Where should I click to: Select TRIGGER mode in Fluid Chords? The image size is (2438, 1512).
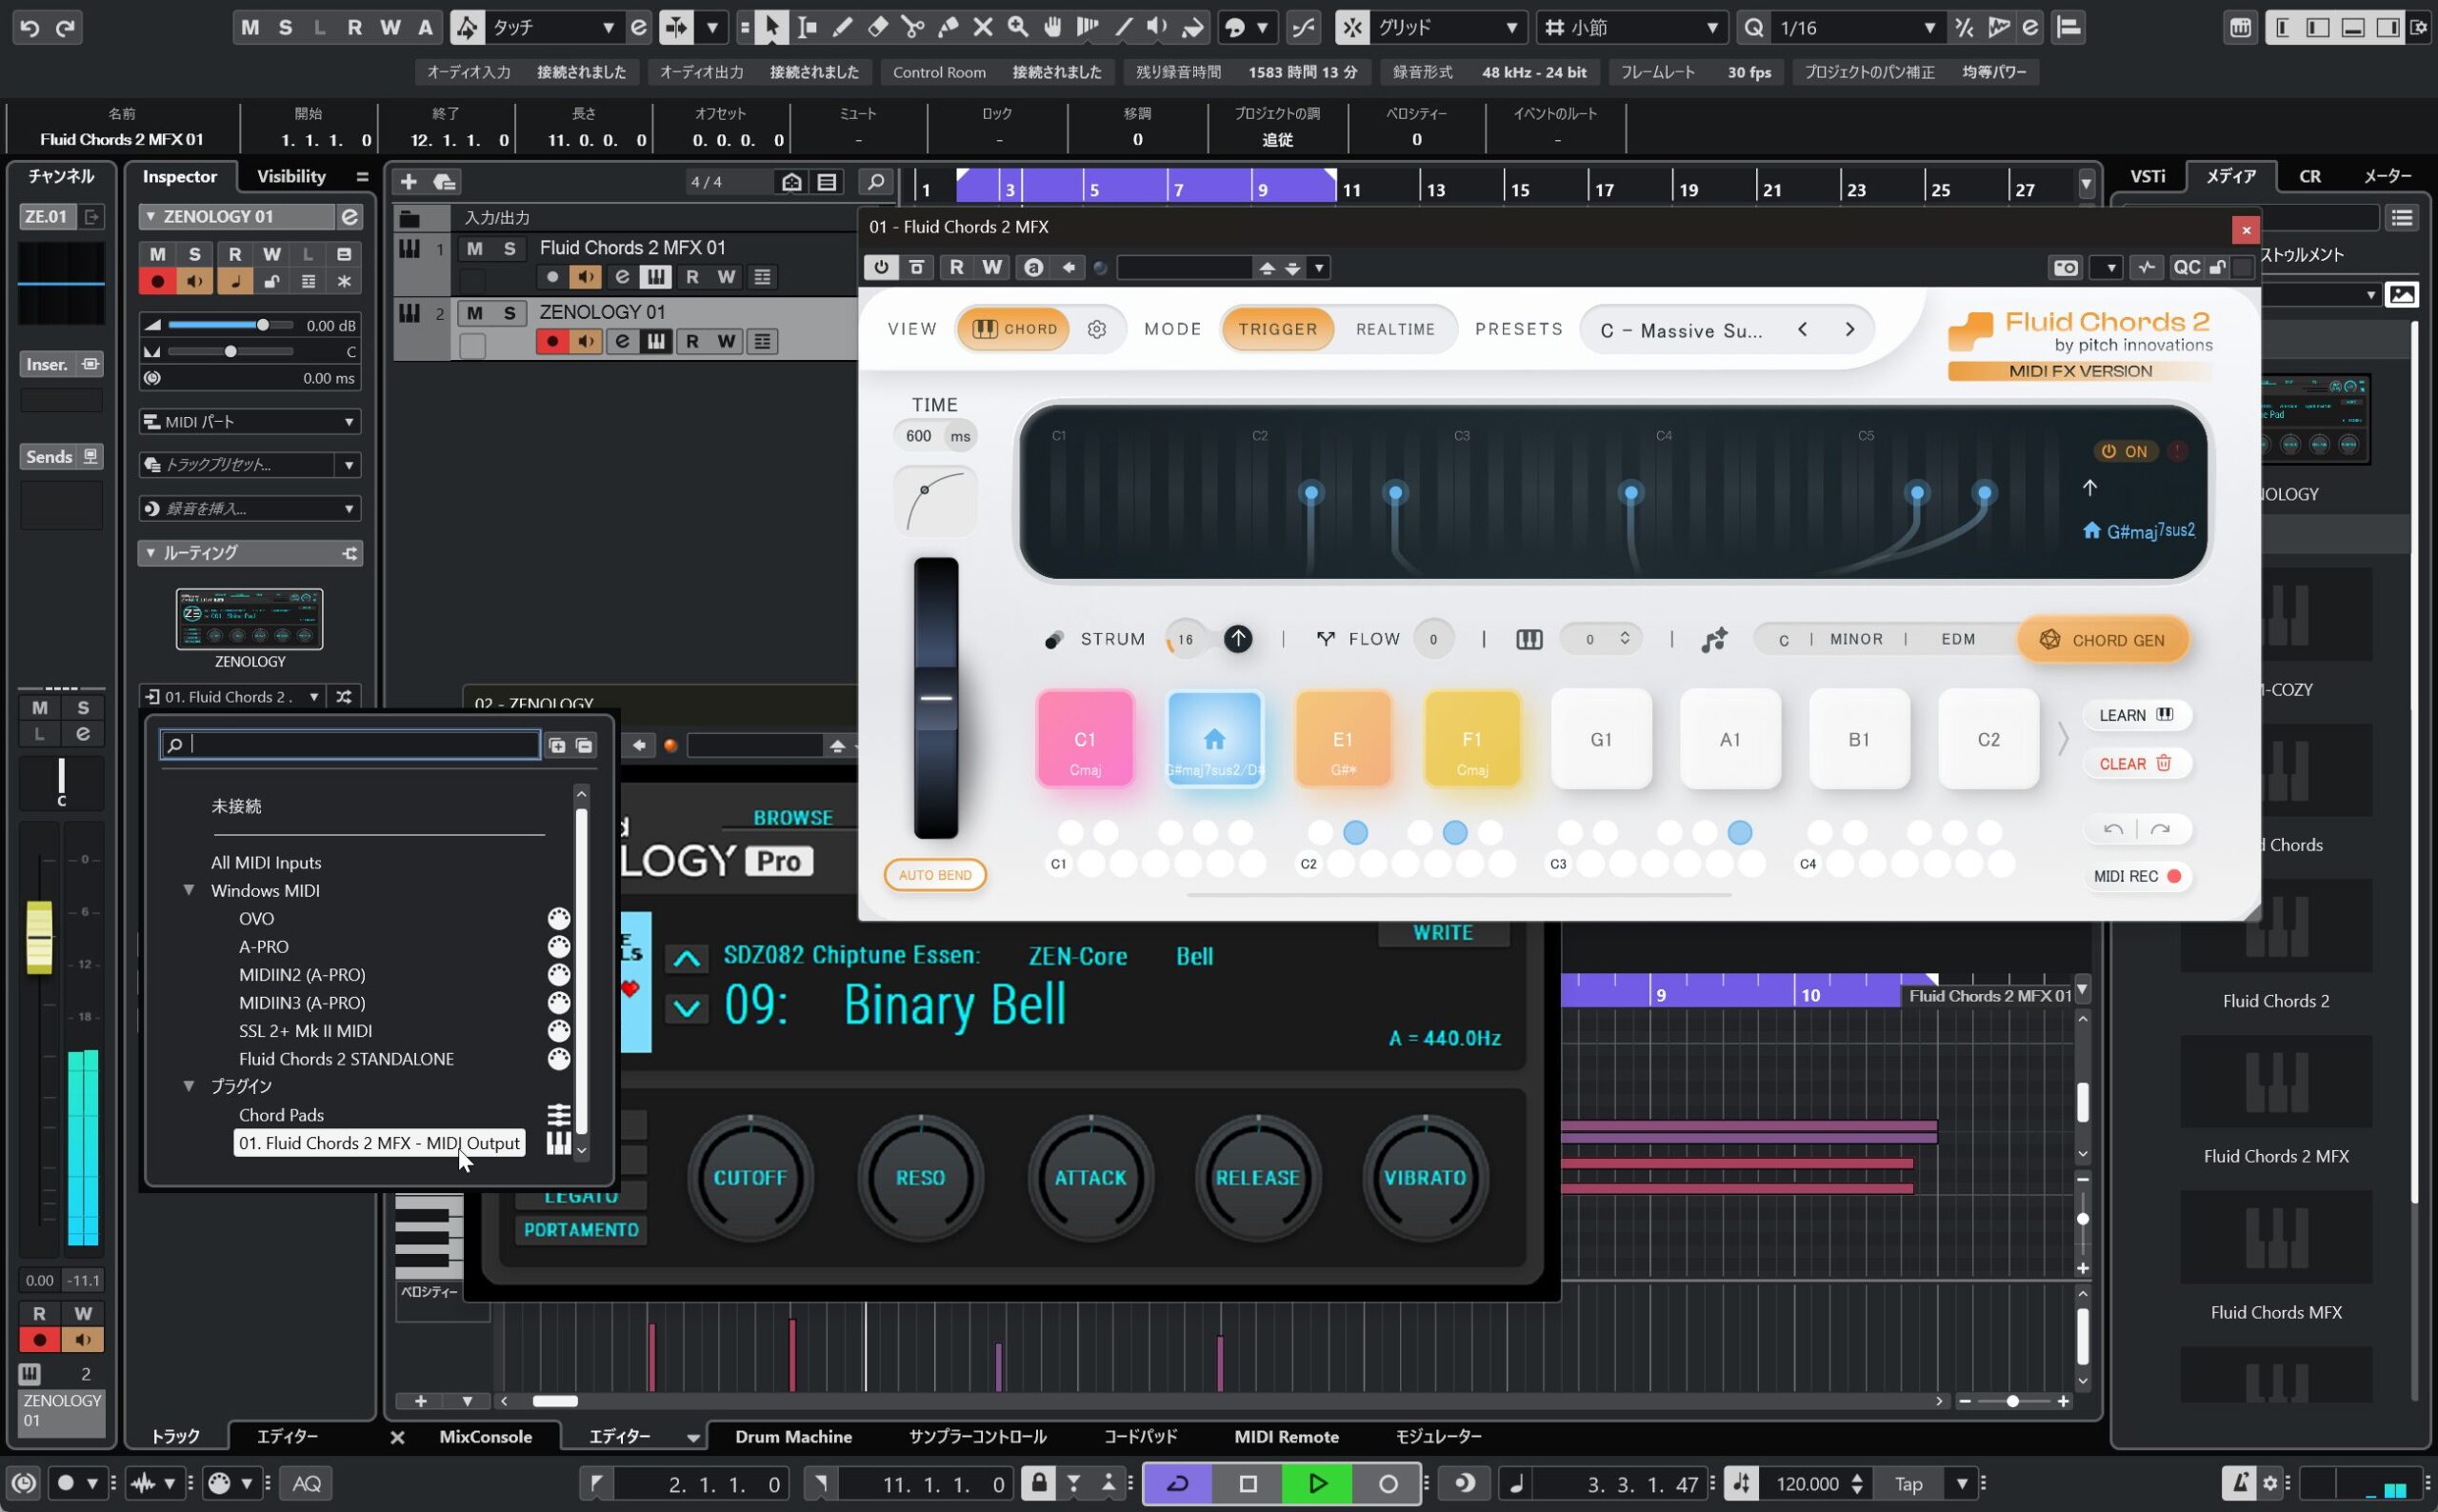1277,329
